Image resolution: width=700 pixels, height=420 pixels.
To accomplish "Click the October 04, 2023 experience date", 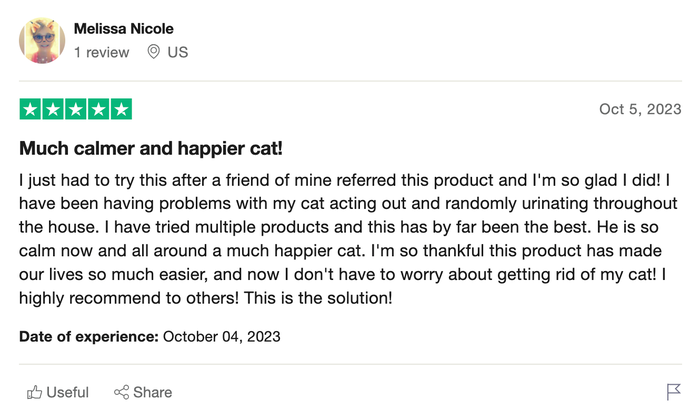I will click(222, 336).
